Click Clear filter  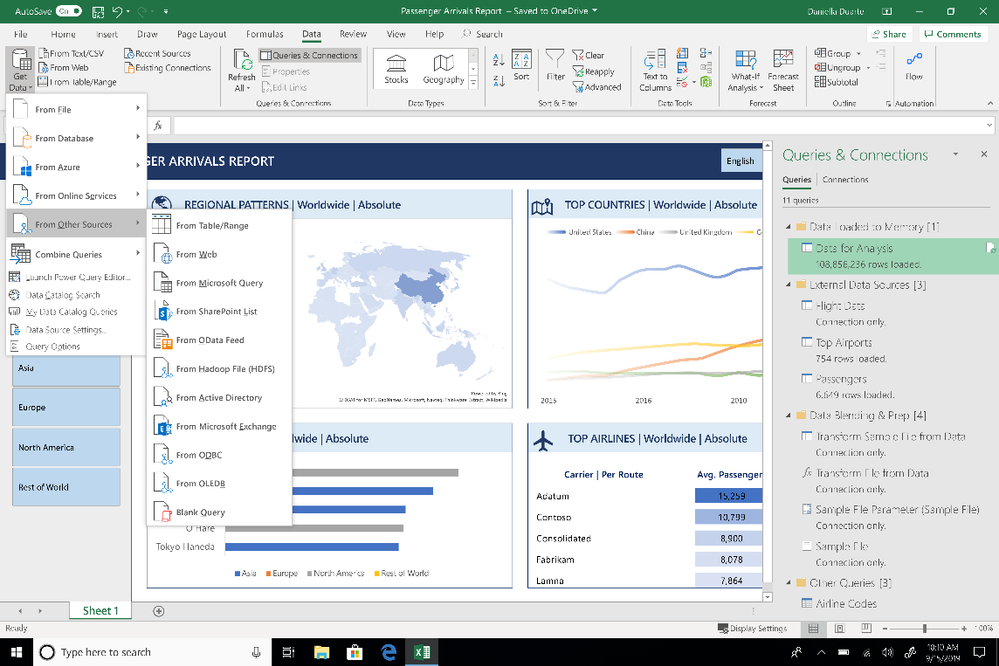pos(588,55)
